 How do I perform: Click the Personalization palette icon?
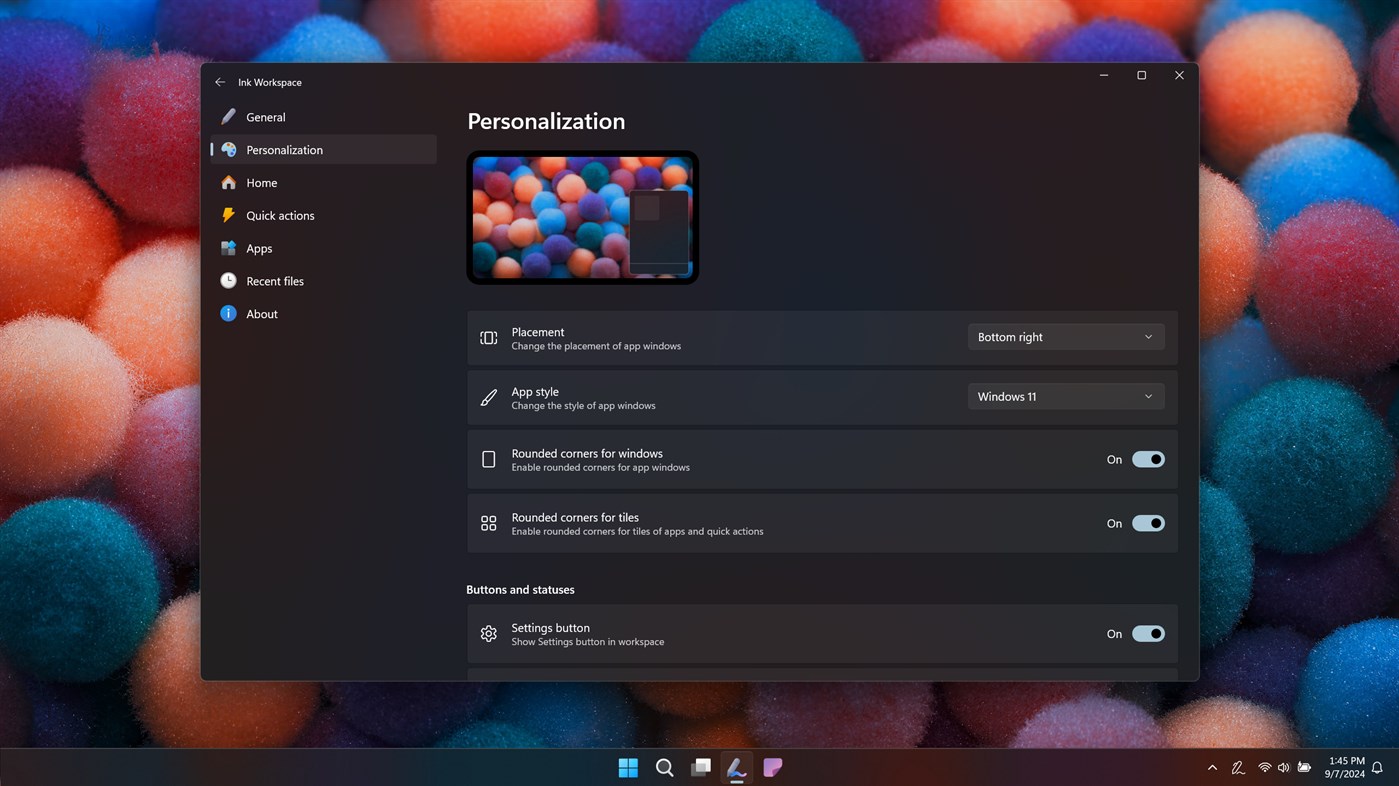pos(229,150)
